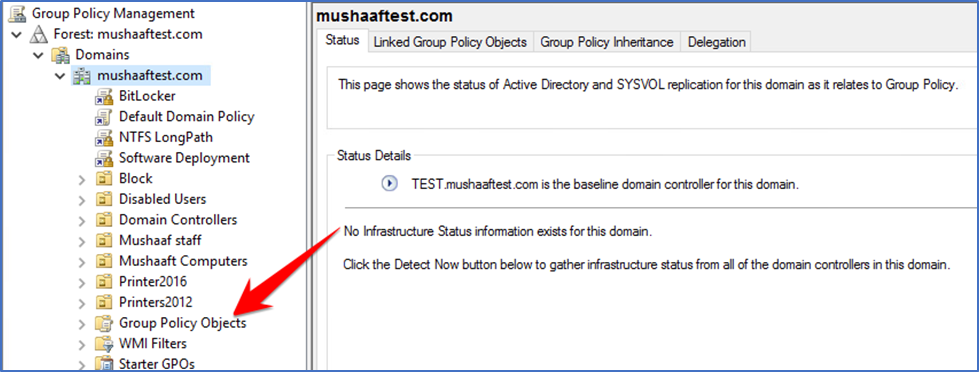Click the Mushaaf staff OU folder icon

pos(103,240)
